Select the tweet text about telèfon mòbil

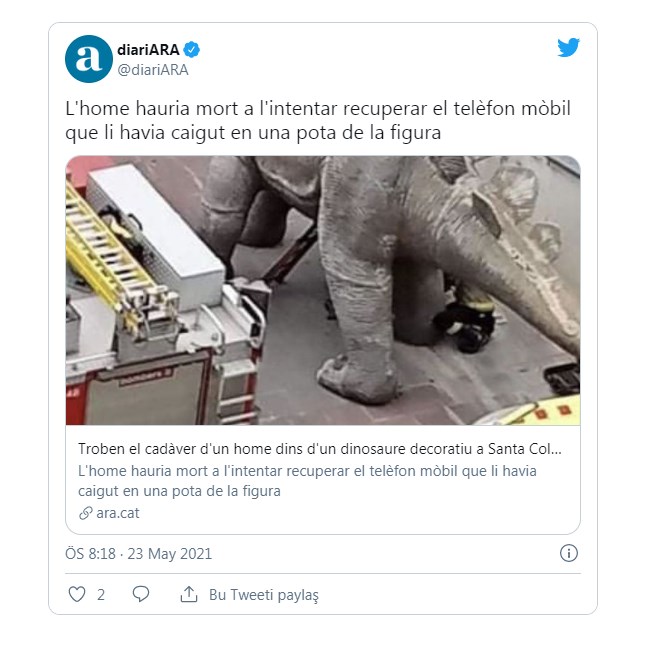click(318, 120)
